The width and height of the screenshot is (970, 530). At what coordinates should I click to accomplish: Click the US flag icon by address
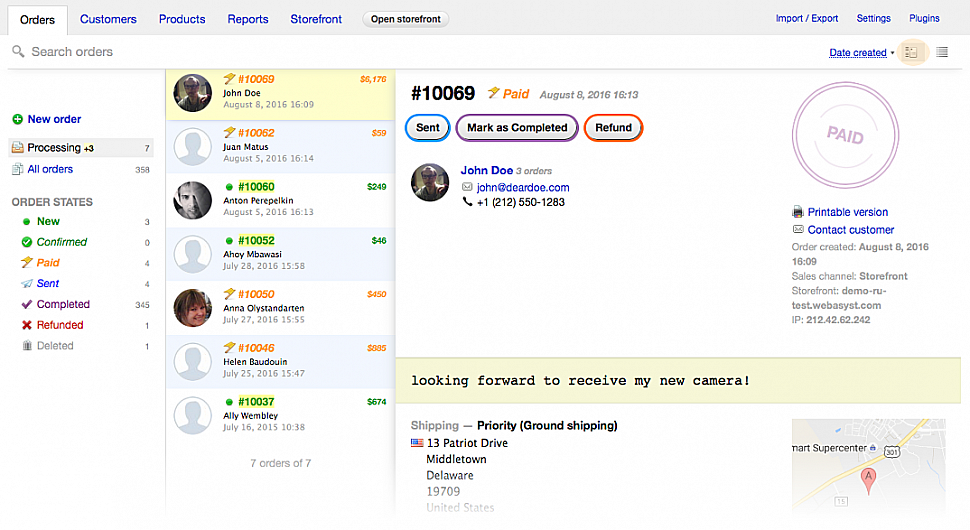(417, 443)
